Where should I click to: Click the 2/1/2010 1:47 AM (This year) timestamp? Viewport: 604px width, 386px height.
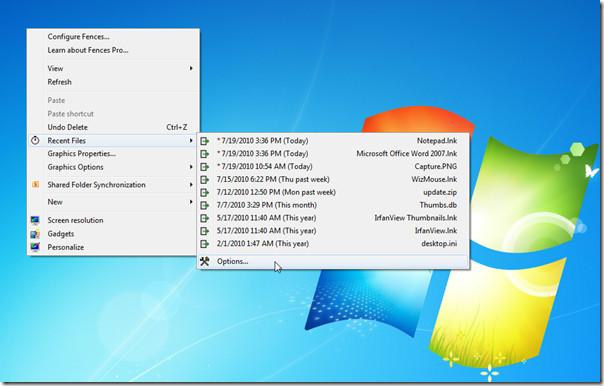[263, 243]
